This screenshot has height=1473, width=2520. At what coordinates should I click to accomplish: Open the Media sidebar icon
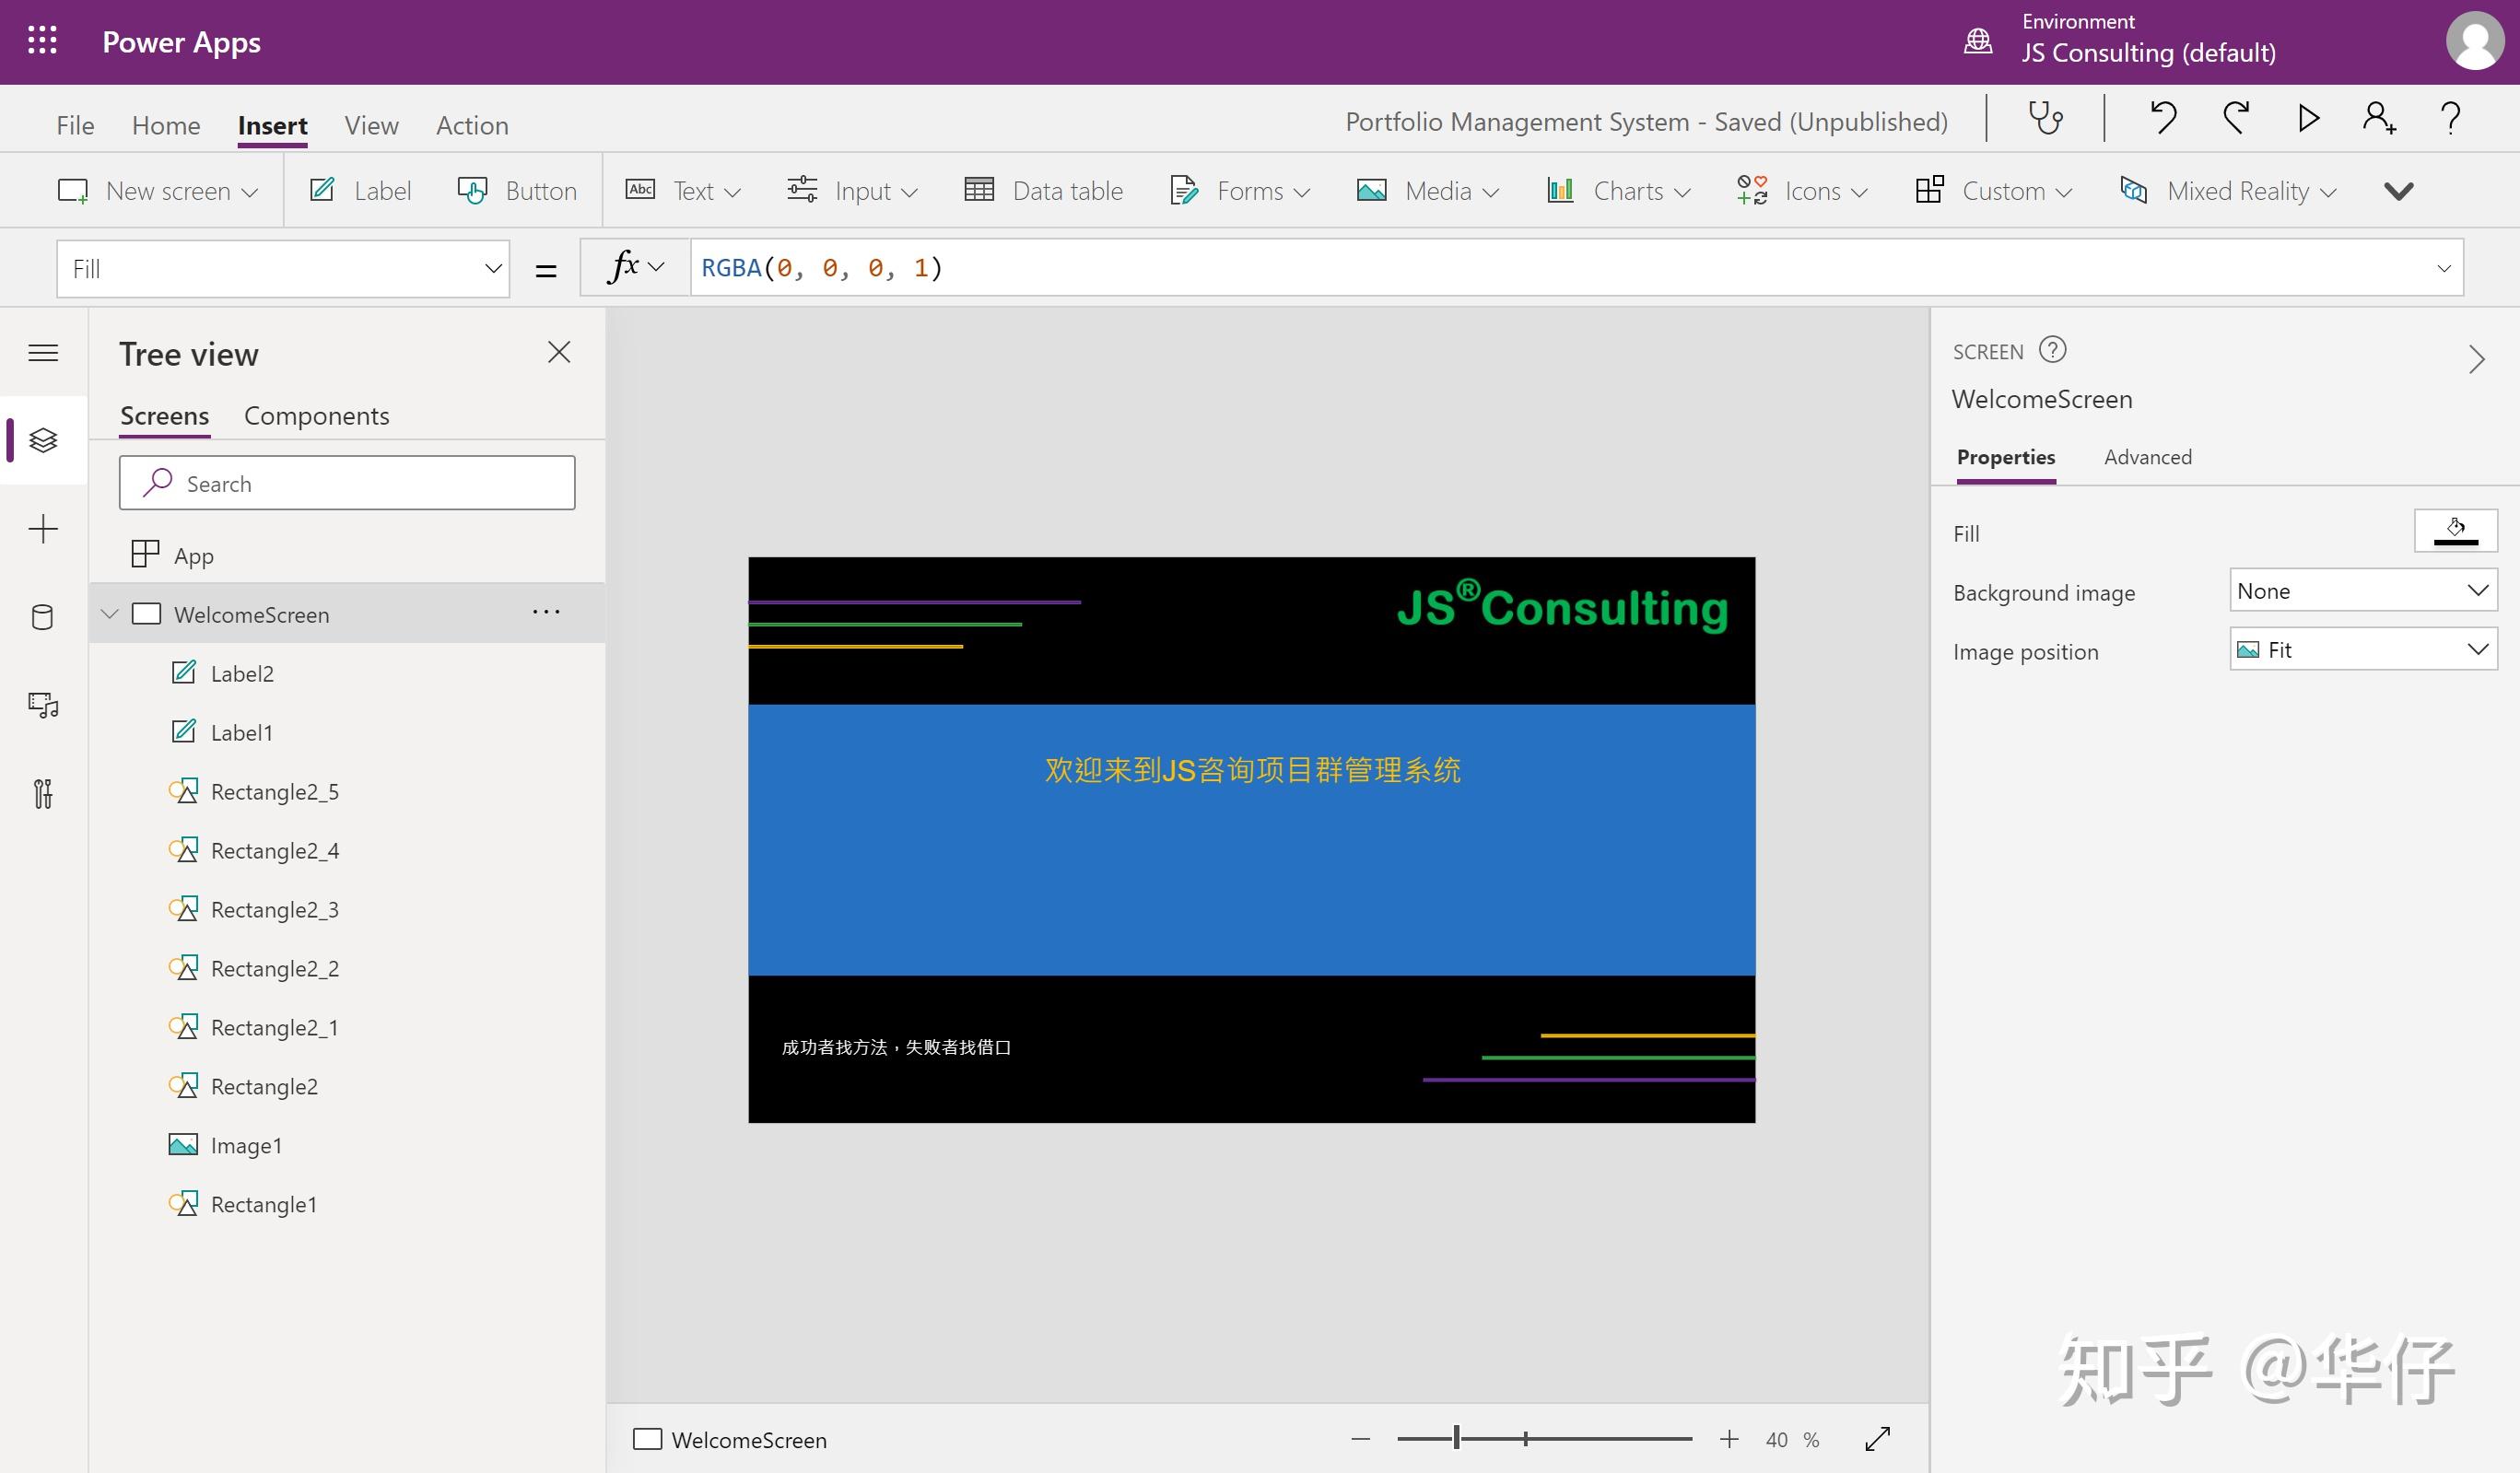coord(43,705)
